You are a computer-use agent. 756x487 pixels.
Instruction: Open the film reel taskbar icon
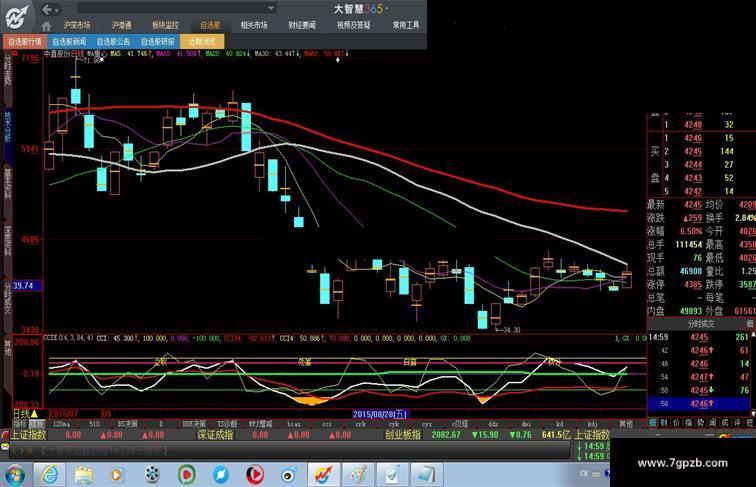point(152,475)
